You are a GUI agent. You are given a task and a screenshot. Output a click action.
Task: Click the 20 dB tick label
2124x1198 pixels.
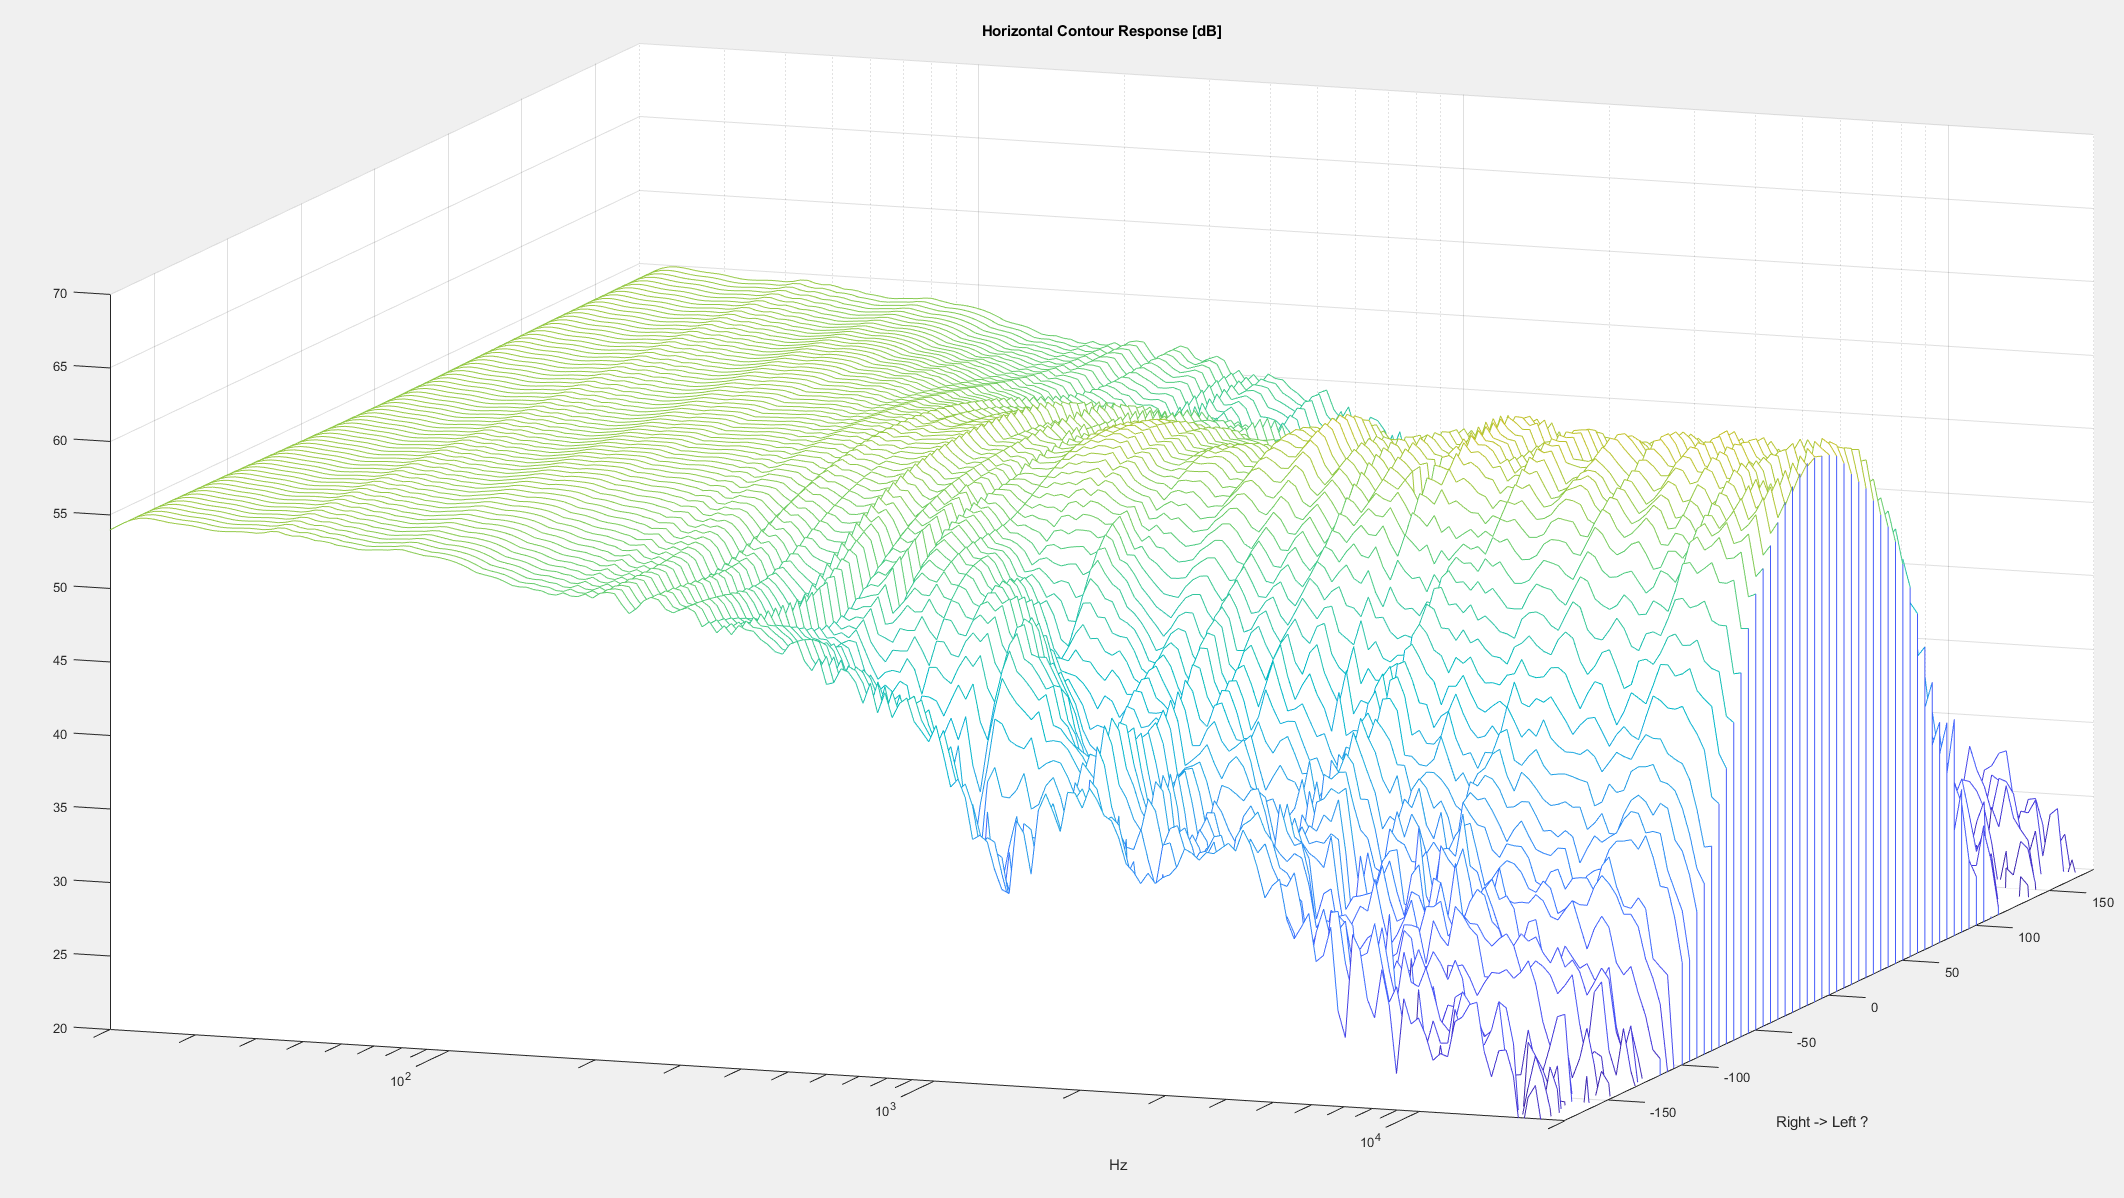[60, 1028]
